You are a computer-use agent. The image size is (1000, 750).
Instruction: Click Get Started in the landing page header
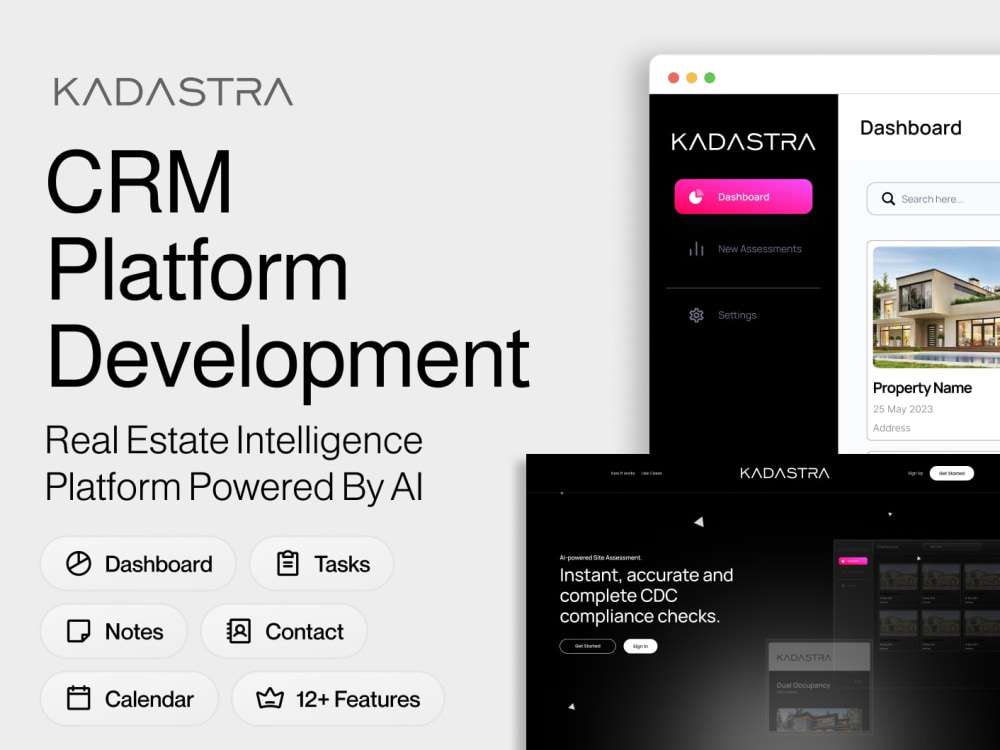952,473
